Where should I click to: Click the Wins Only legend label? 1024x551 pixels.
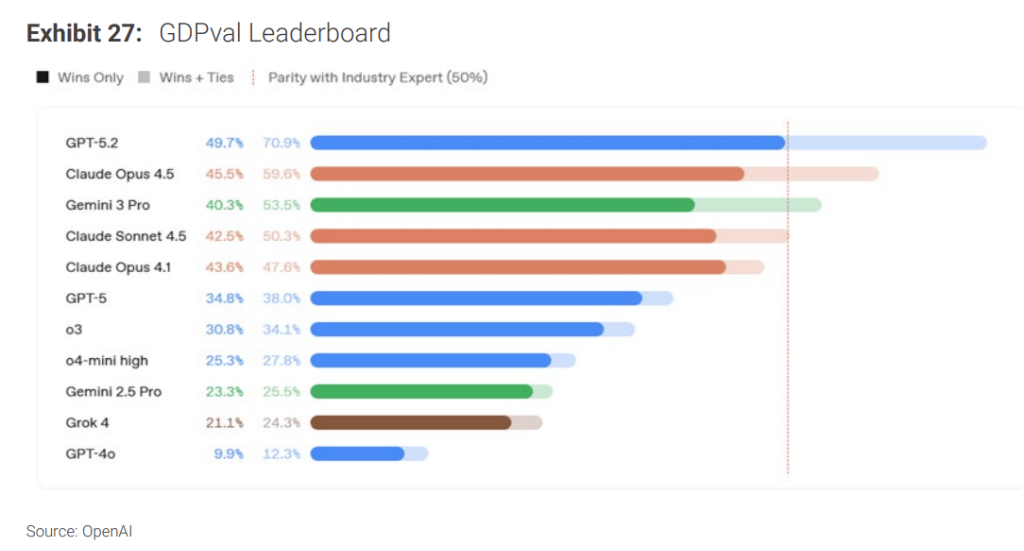coord(90,78)
